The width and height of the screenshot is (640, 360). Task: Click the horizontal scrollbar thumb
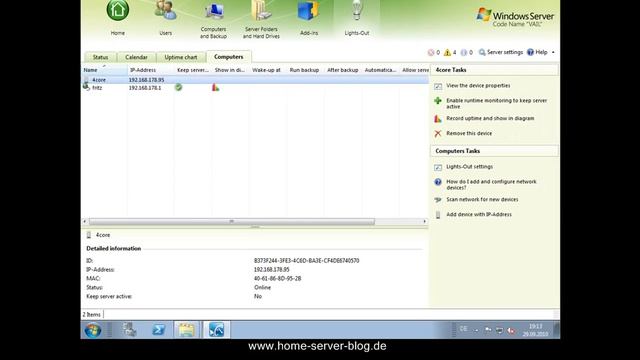(231, 222)
